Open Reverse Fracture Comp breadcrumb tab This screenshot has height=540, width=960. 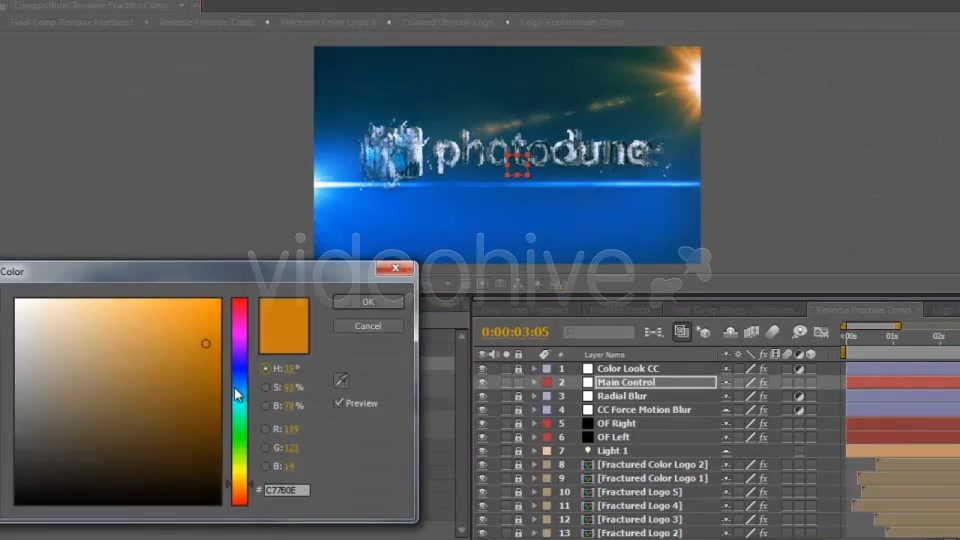[x=206, y=22]
